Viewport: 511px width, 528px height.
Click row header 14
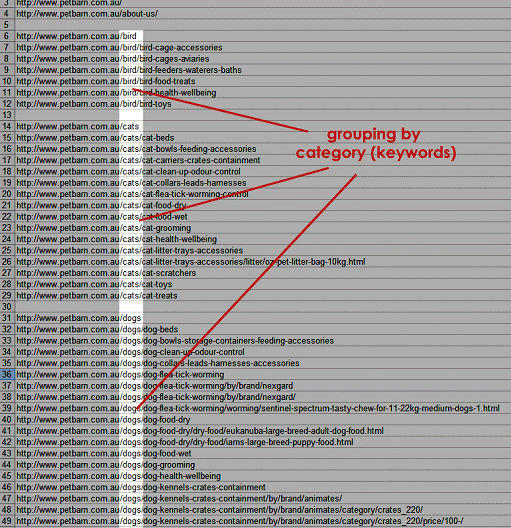tap(7, 126)
